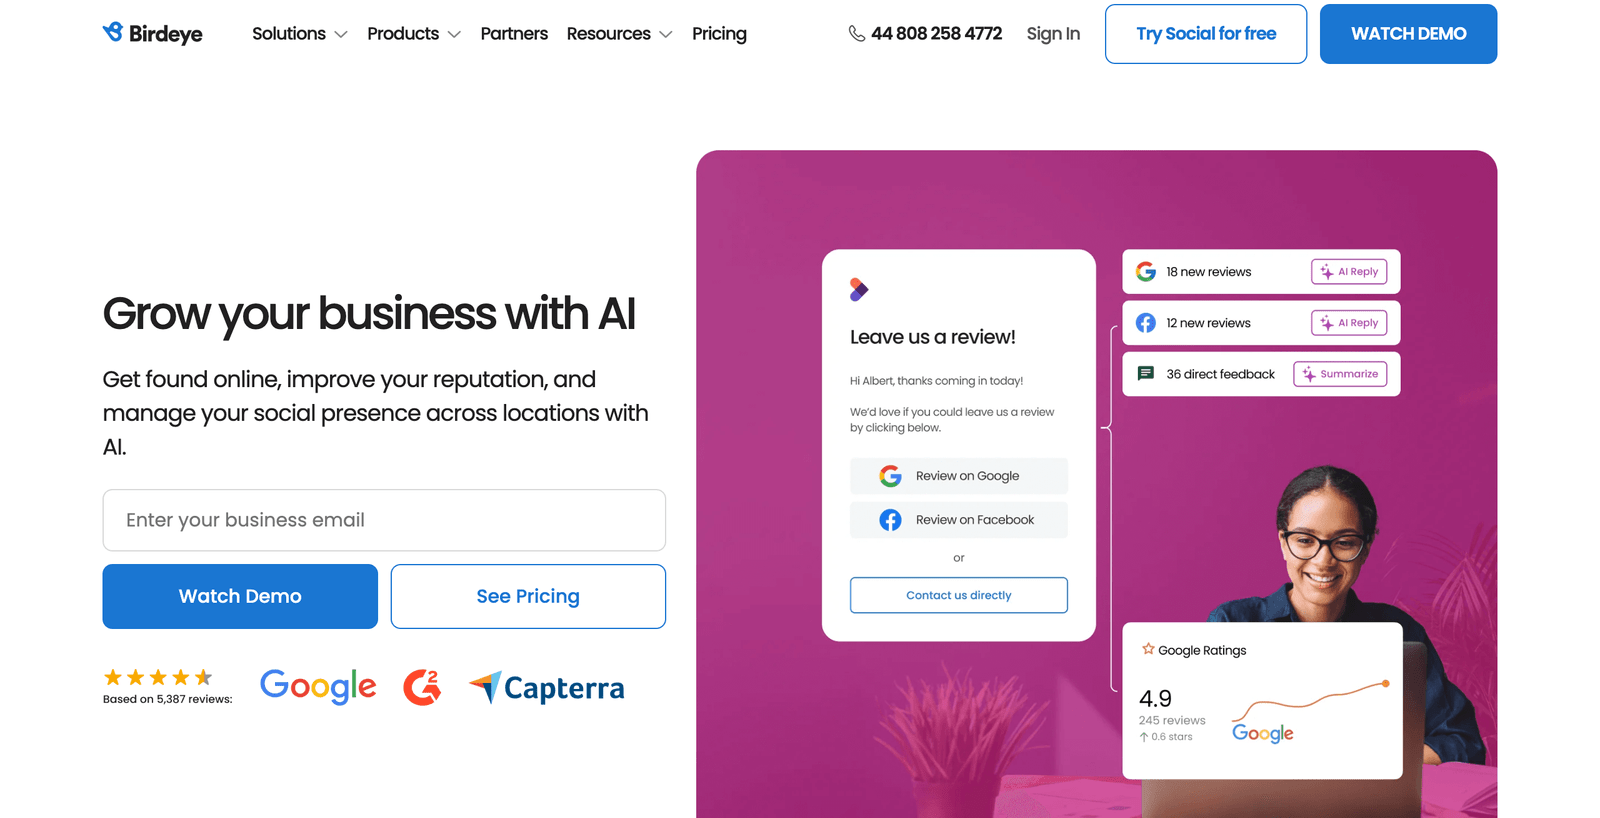1600x818 pixels.
Task: Click the Birdeye logo icon
Action: [113, 32]
